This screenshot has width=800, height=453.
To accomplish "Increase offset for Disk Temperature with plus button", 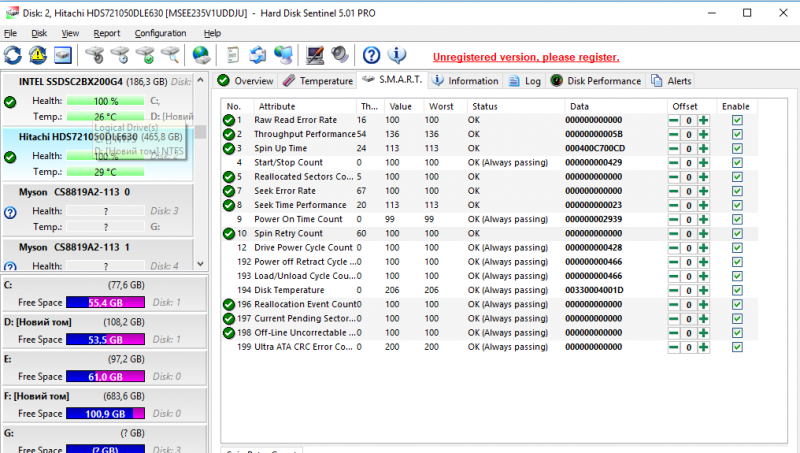I will point(703,290).
